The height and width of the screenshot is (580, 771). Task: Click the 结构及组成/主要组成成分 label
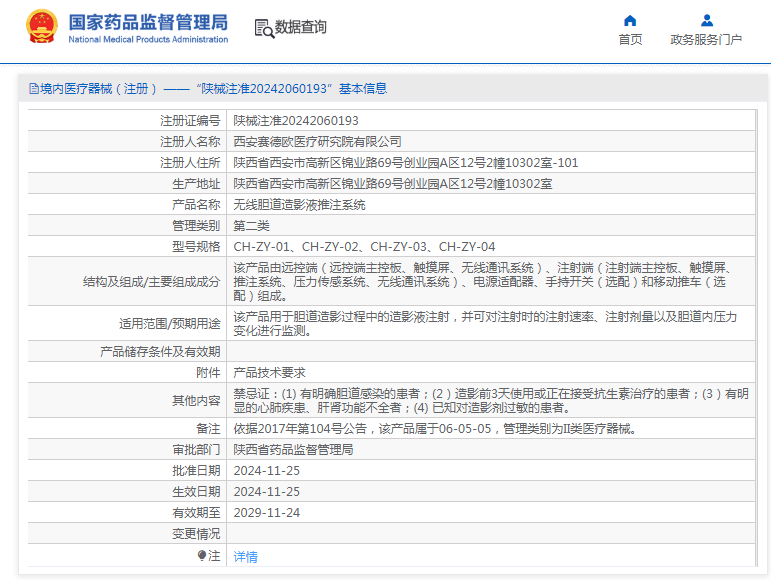151,282
